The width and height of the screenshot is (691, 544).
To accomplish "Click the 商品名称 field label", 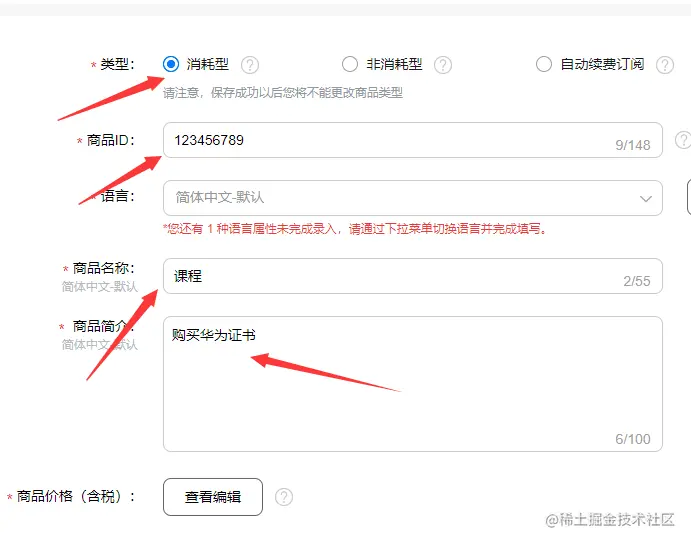I will coord(103,268).
